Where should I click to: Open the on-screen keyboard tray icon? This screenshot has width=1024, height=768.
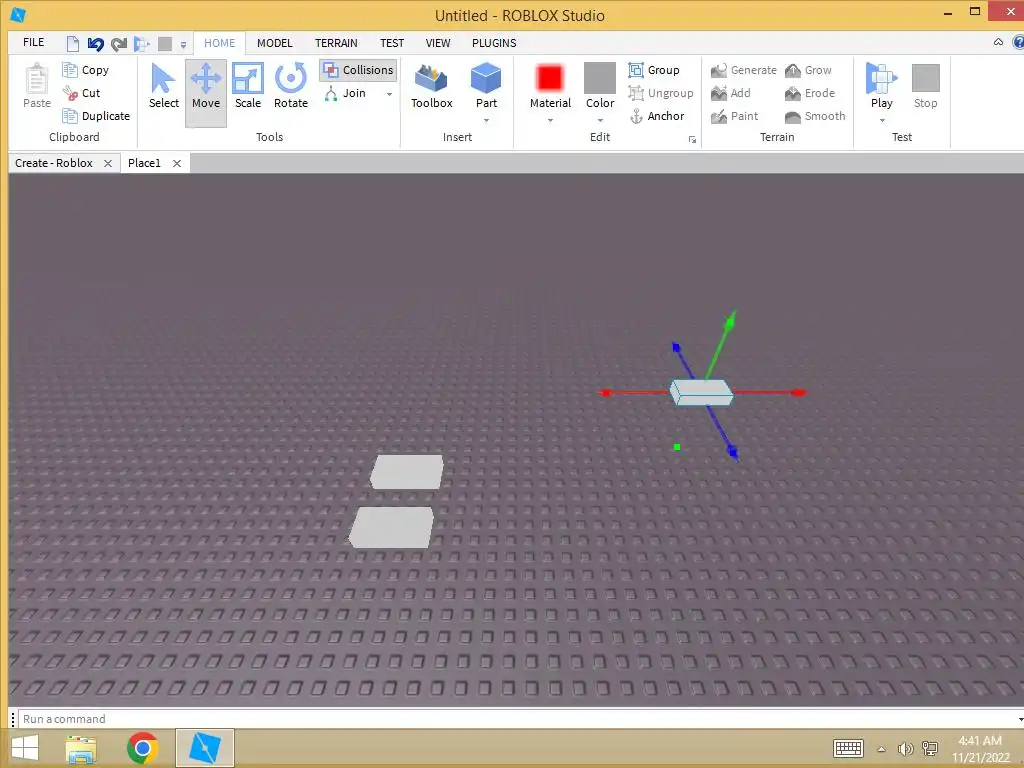(x=848, y=748)
